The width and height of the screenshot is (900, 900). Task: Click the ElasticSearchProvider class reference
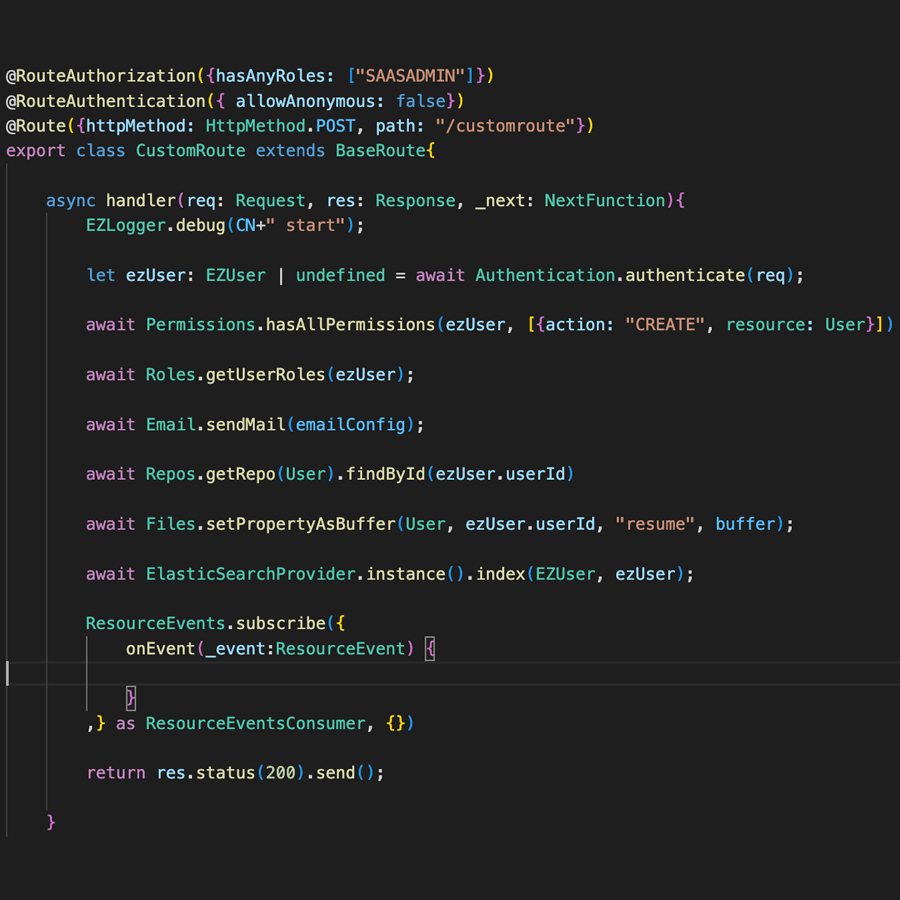(250, 574)
